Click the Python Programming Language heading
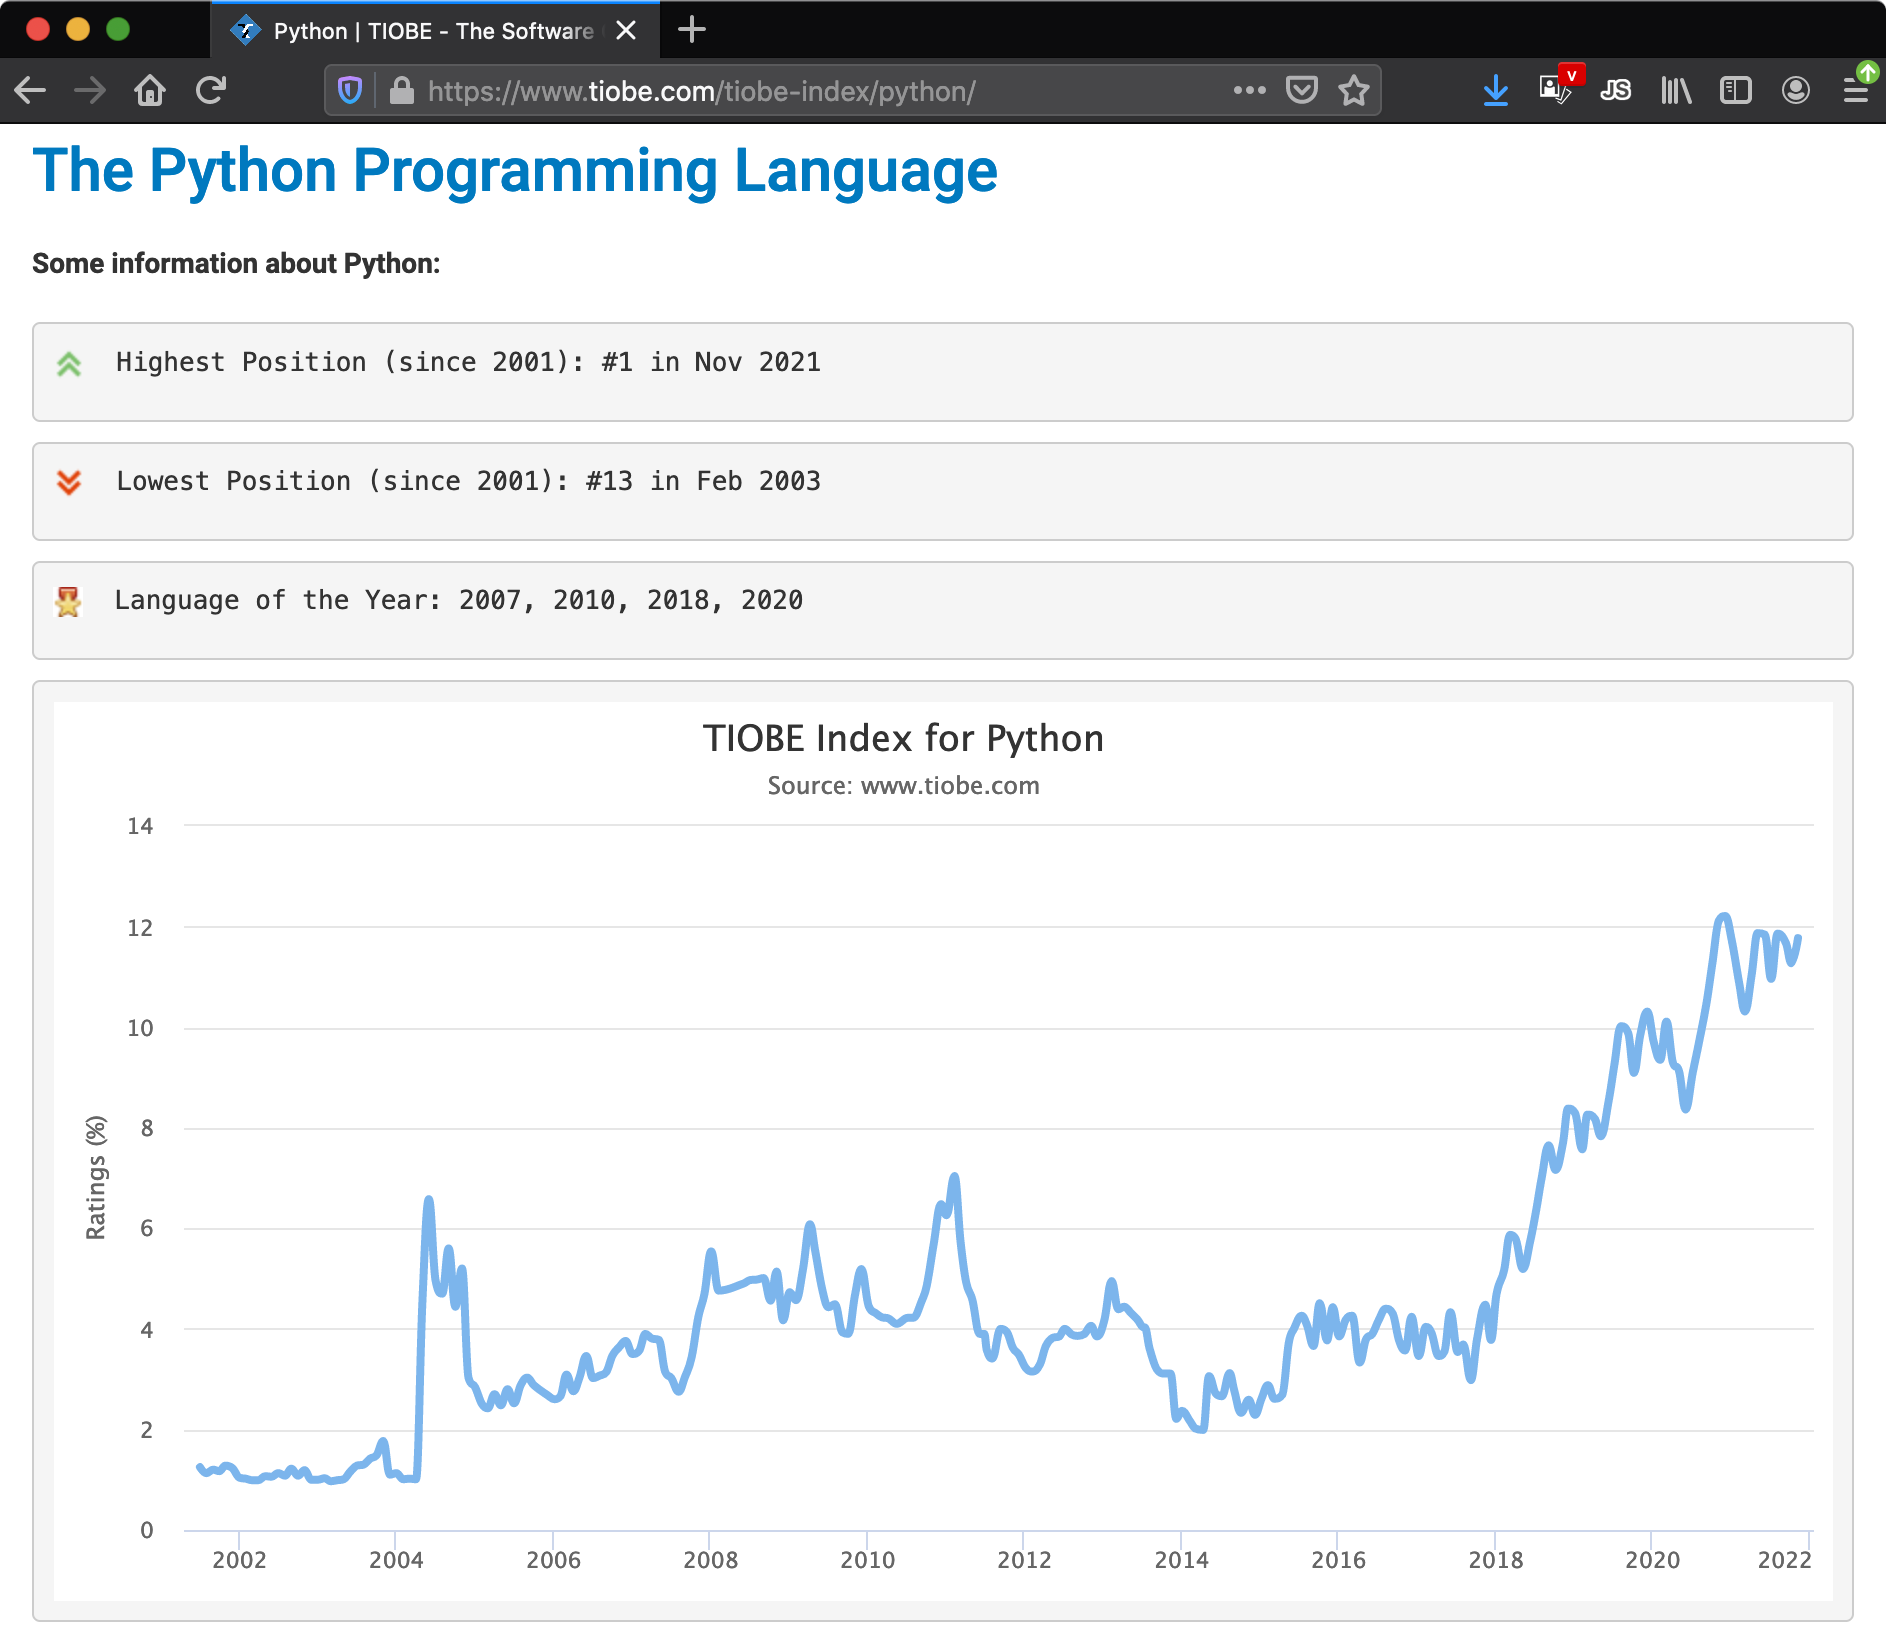This screenshot has height=1636, width=1886. point(515,171)
